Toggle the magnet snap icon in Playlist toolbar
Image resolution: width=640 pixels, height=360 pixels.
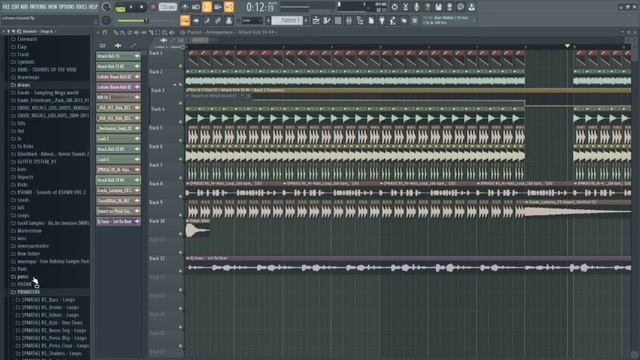coord(105,32)
